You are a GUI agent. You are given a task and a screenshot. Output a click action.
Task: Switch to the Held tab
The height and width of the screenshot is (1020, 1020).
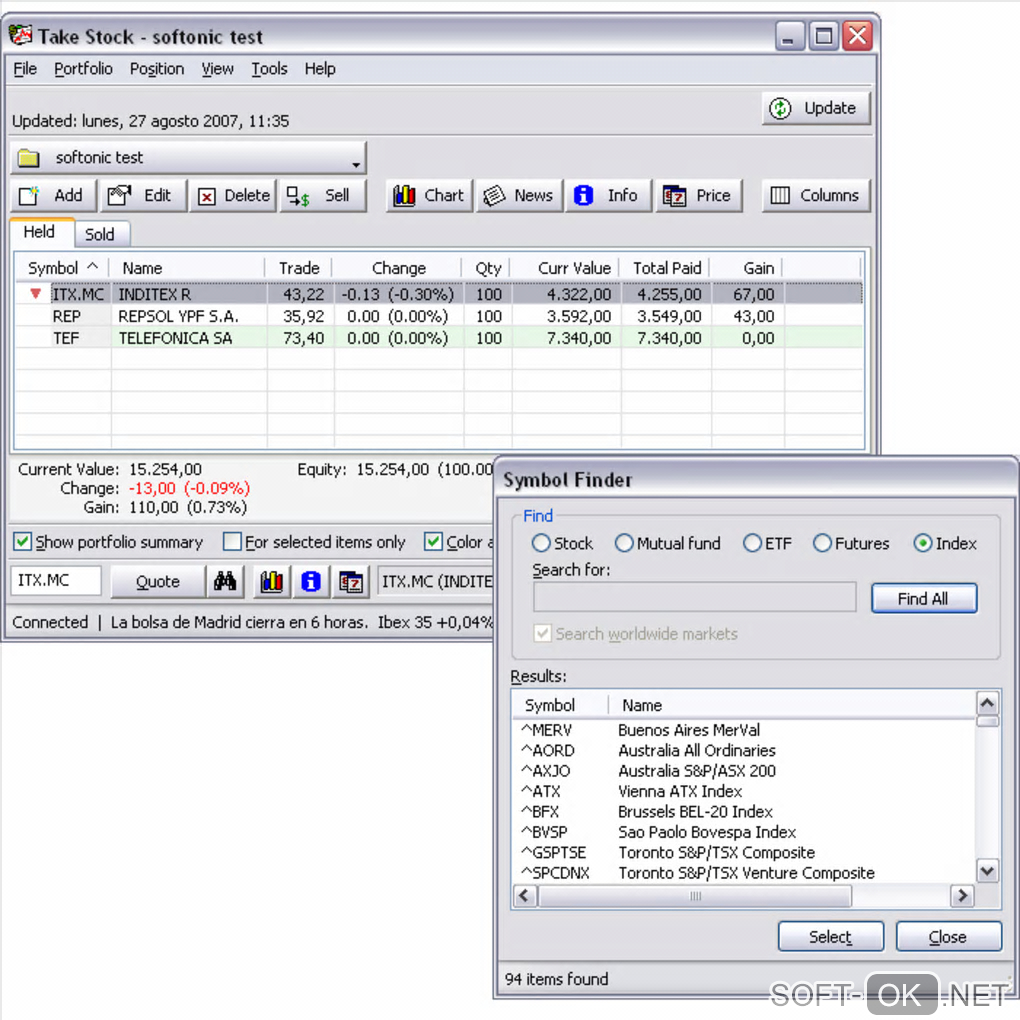(40, 232)
